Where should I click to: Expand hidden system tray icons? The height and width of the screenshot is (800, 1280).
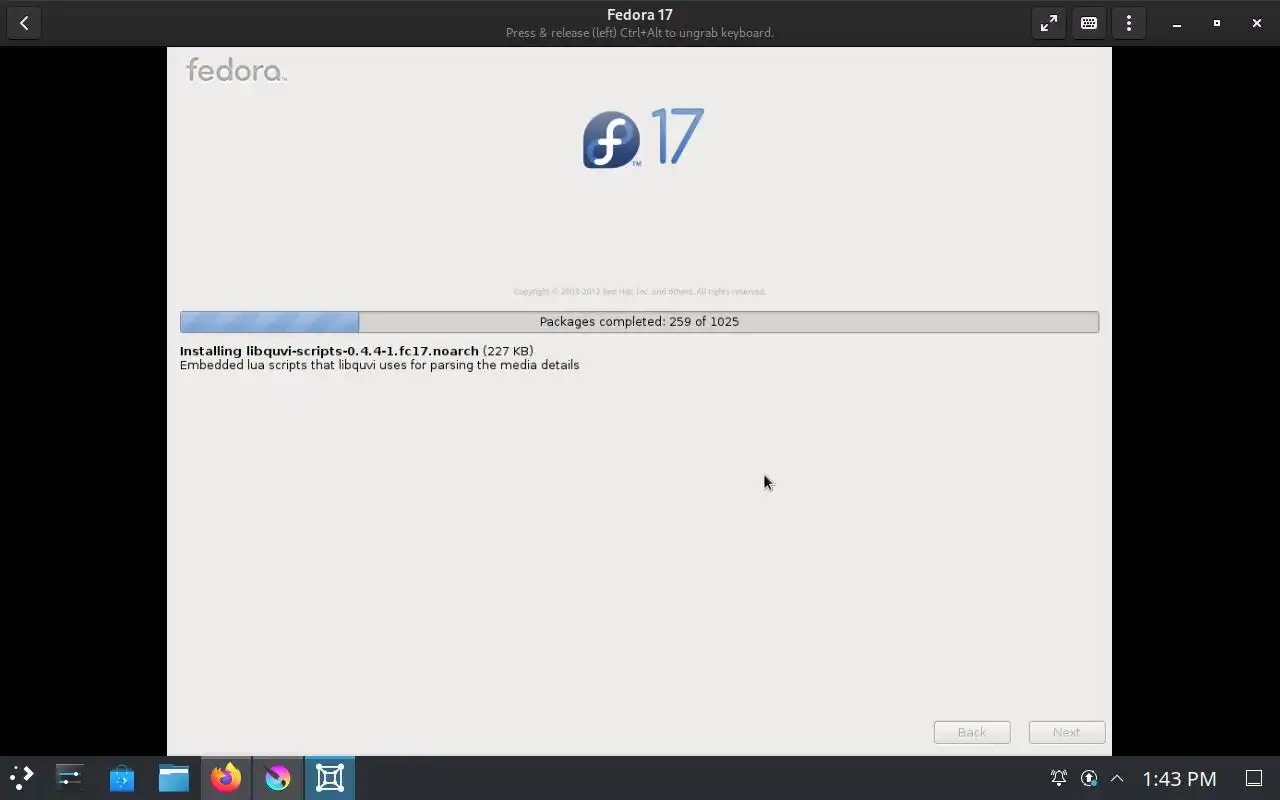pos(1117,778)
